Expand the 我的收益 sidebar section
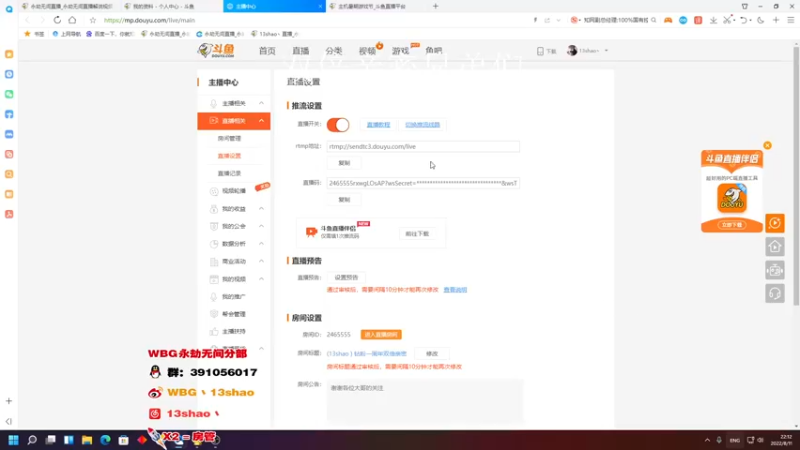The image size is (800, 450). pyautogui.click(x=261, y=209)
